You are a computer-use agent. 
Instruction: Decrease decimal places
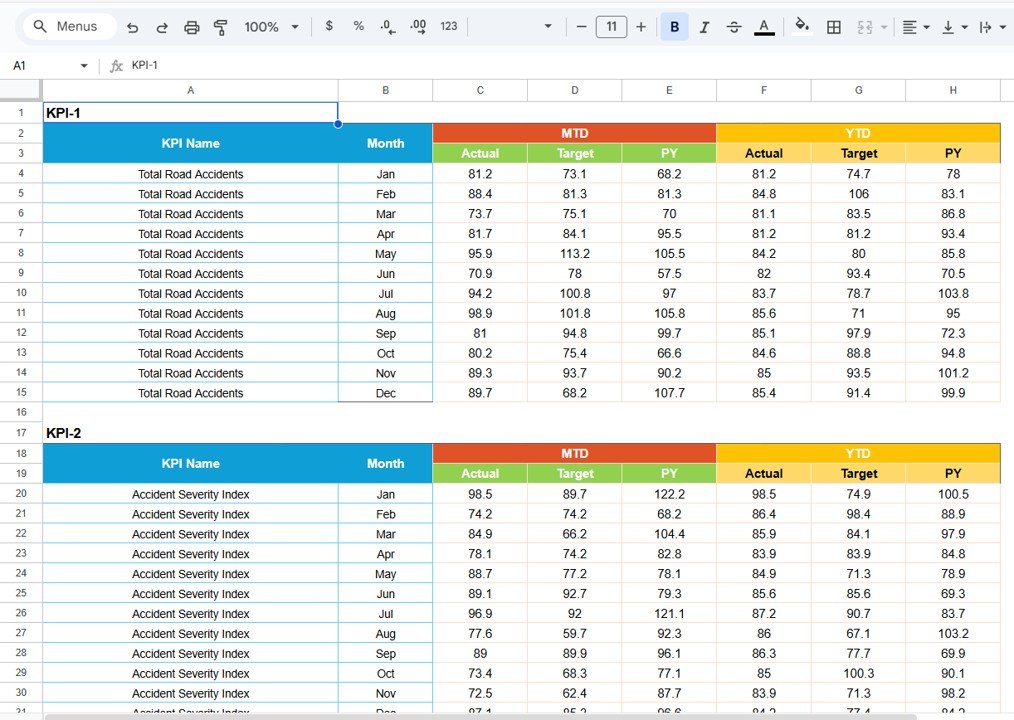tap(387, 27)
